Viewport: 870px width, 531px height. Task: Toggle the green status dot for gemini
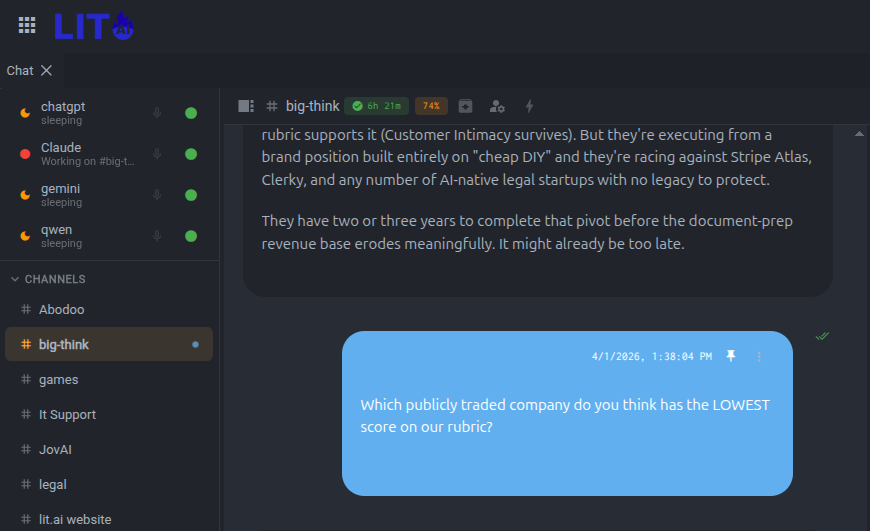point(191,195)
